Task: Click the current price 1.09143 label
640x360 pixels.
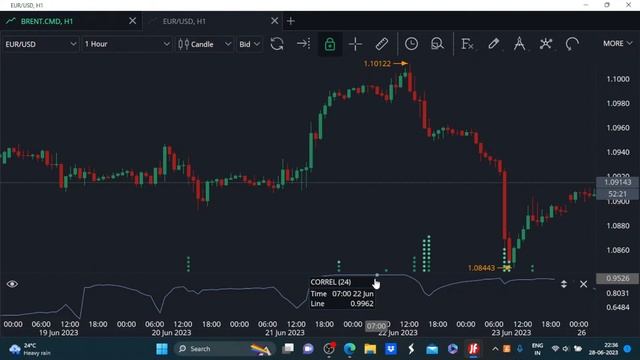Action: (x=618, y=182)
